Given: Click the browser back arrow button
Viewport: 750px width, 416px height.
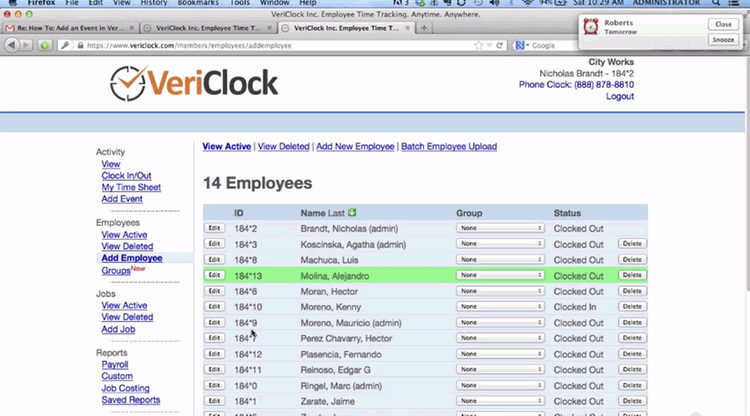Looking at the screenshot, I should pos(12,45).
